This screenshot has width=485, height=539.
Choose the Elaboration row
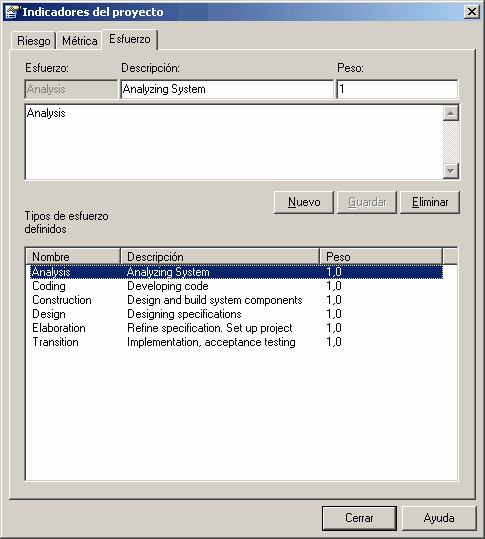coord(236,328)
